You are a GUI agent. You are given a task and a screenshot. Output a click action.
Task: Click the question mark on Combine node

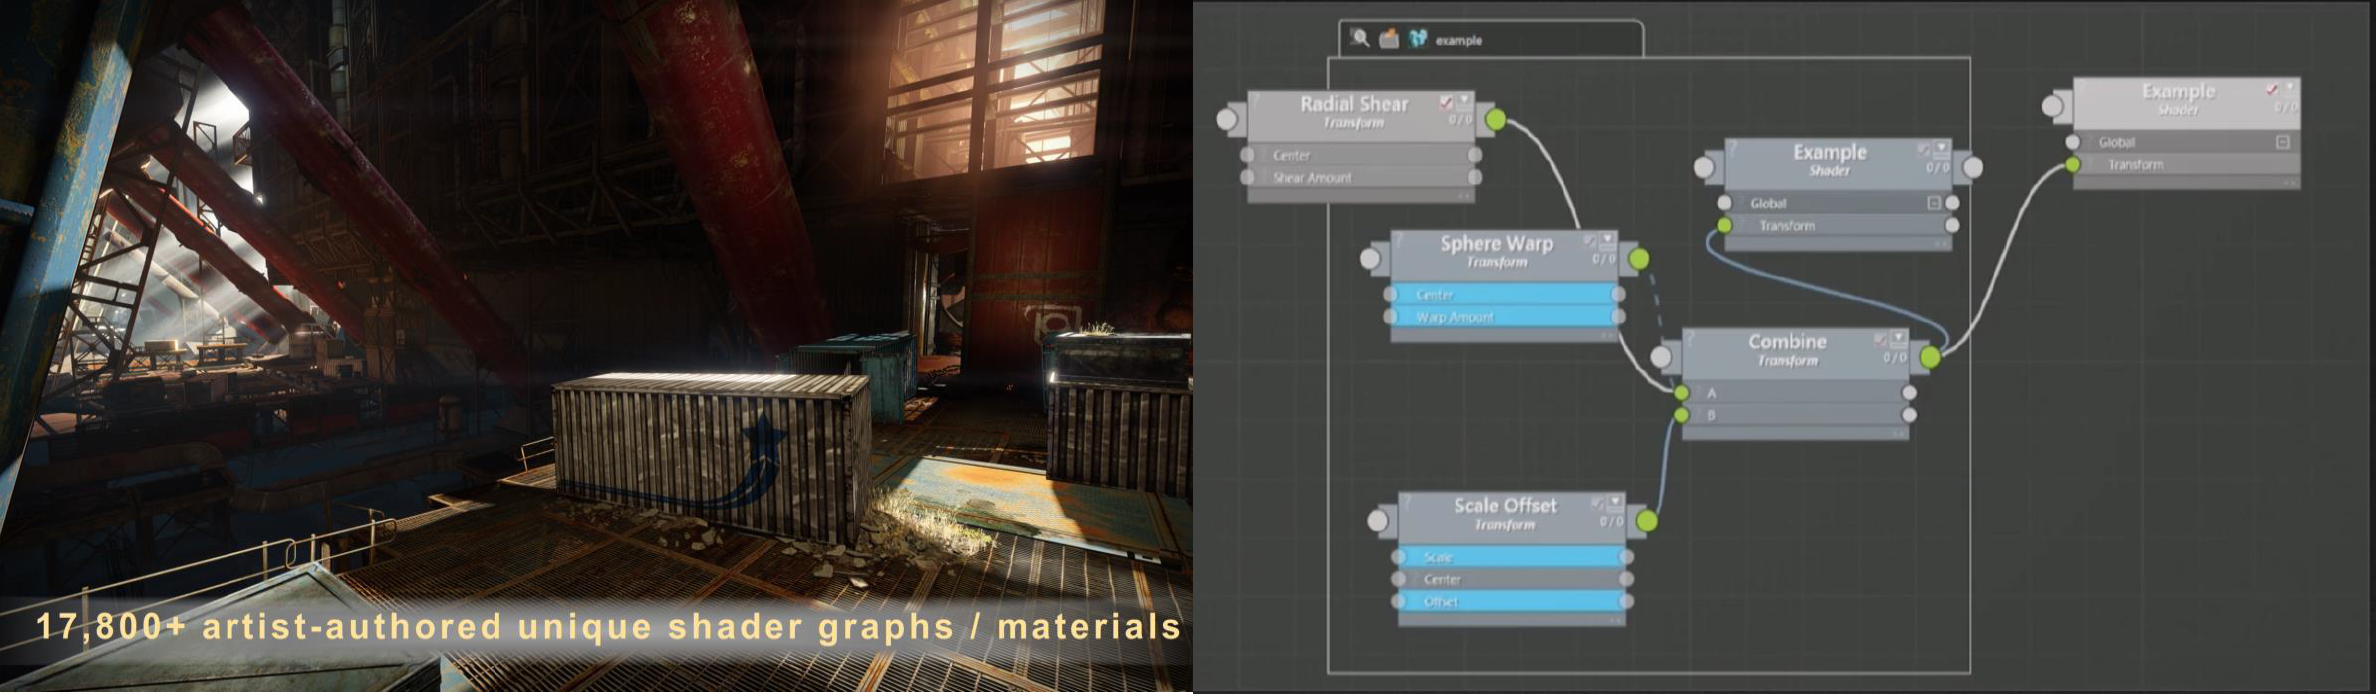1691,341
